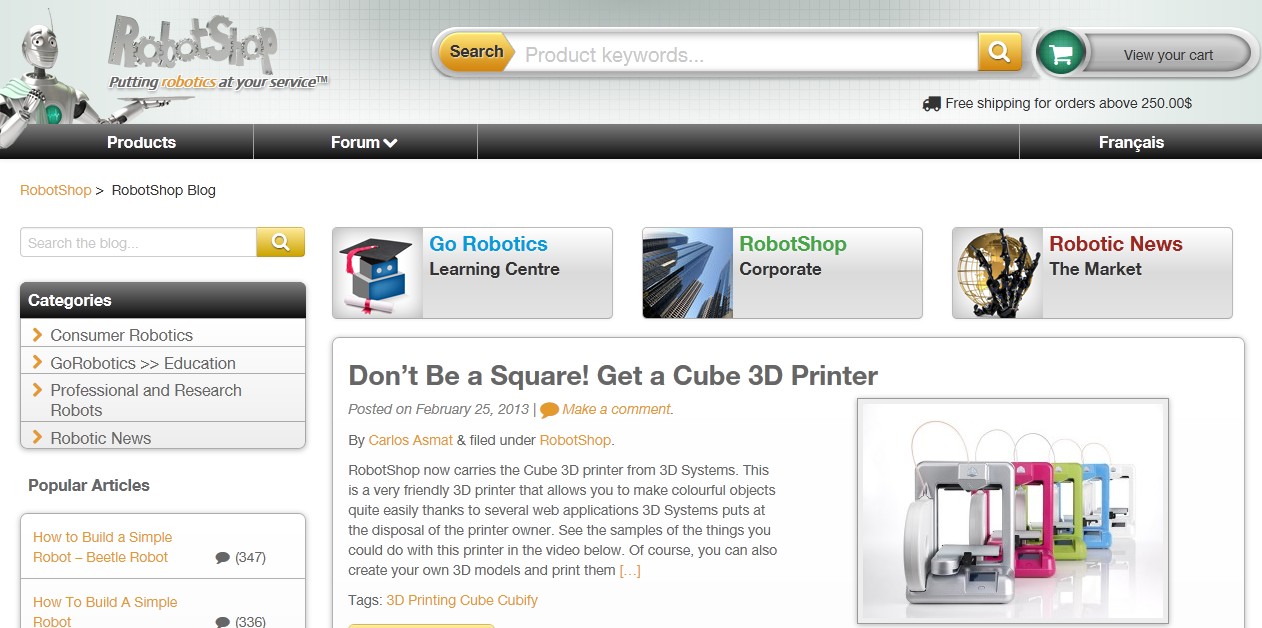Open the Products menu

pyautogui.click(x=141, y=142)
